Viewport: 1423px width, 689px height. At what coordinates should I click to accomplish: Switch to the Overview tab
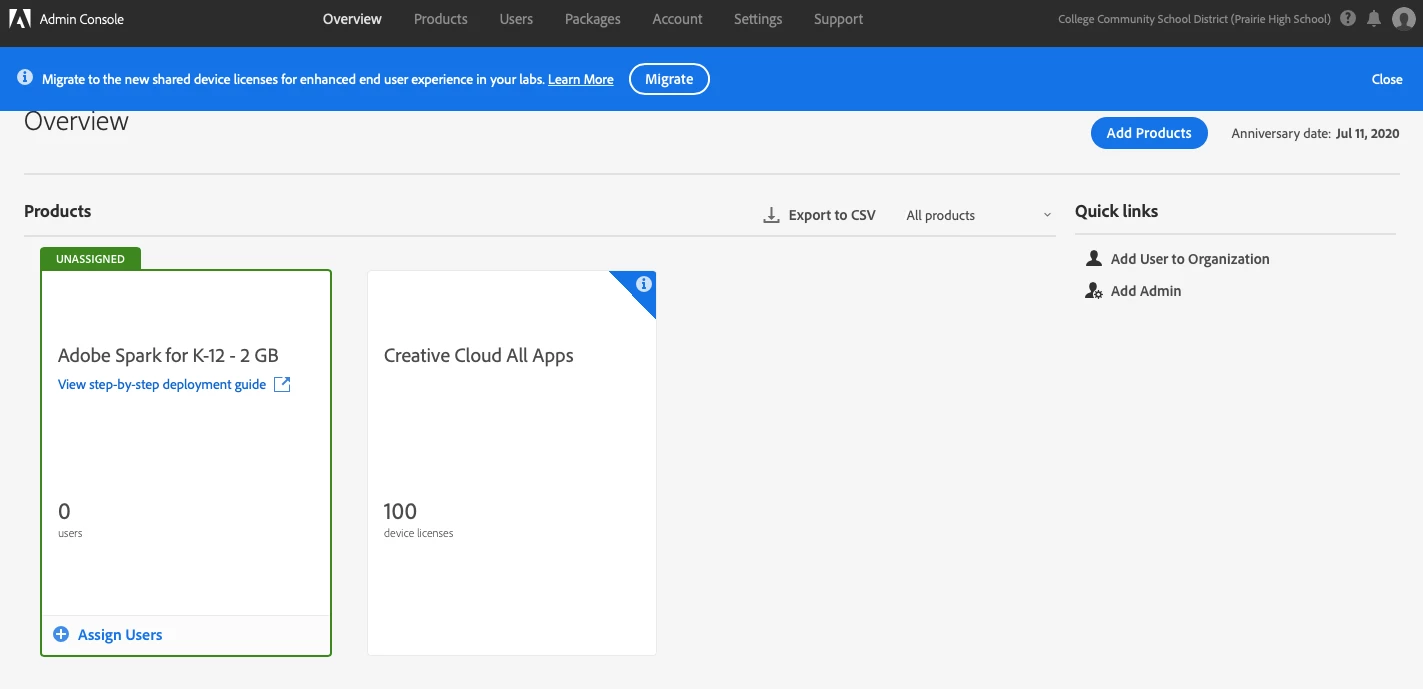point(352,19)
